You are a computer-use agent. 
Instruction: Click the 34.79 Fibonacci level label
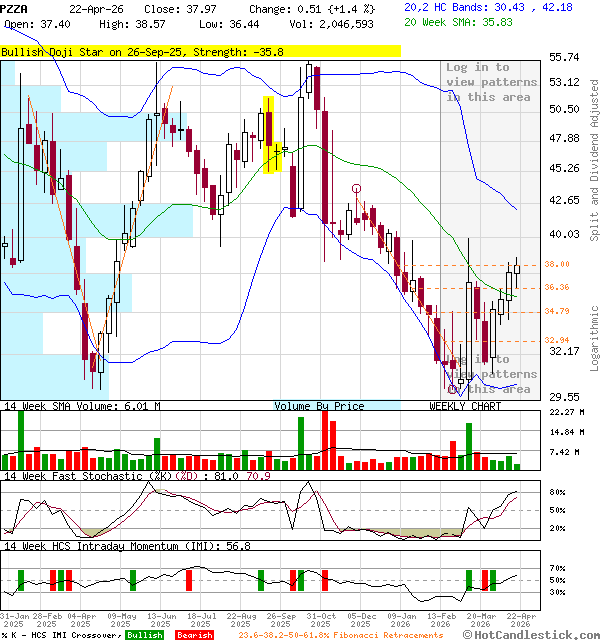pos(557,311)
